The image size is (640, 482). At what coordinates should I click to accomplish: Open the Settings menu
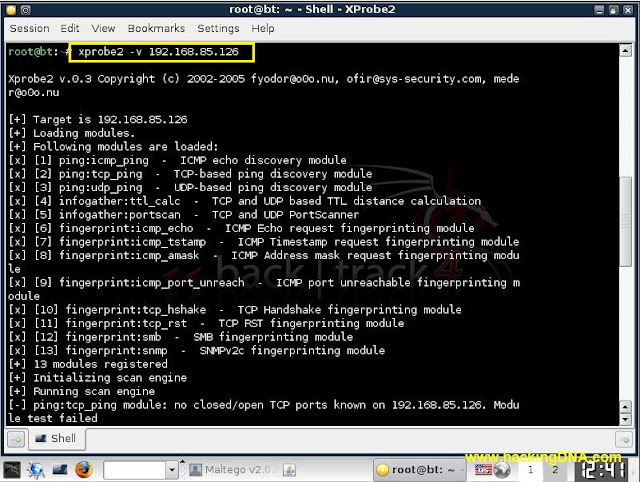click(218, 28)
